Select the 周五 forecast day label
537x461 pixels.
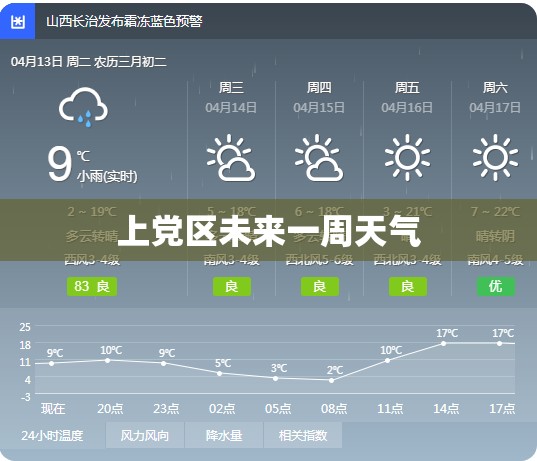pos(407,88)
